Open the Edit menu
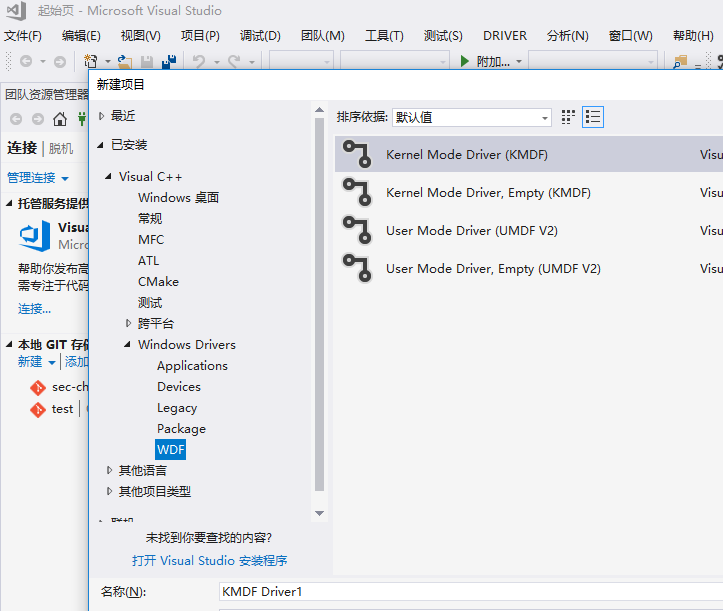 [81, 36]
